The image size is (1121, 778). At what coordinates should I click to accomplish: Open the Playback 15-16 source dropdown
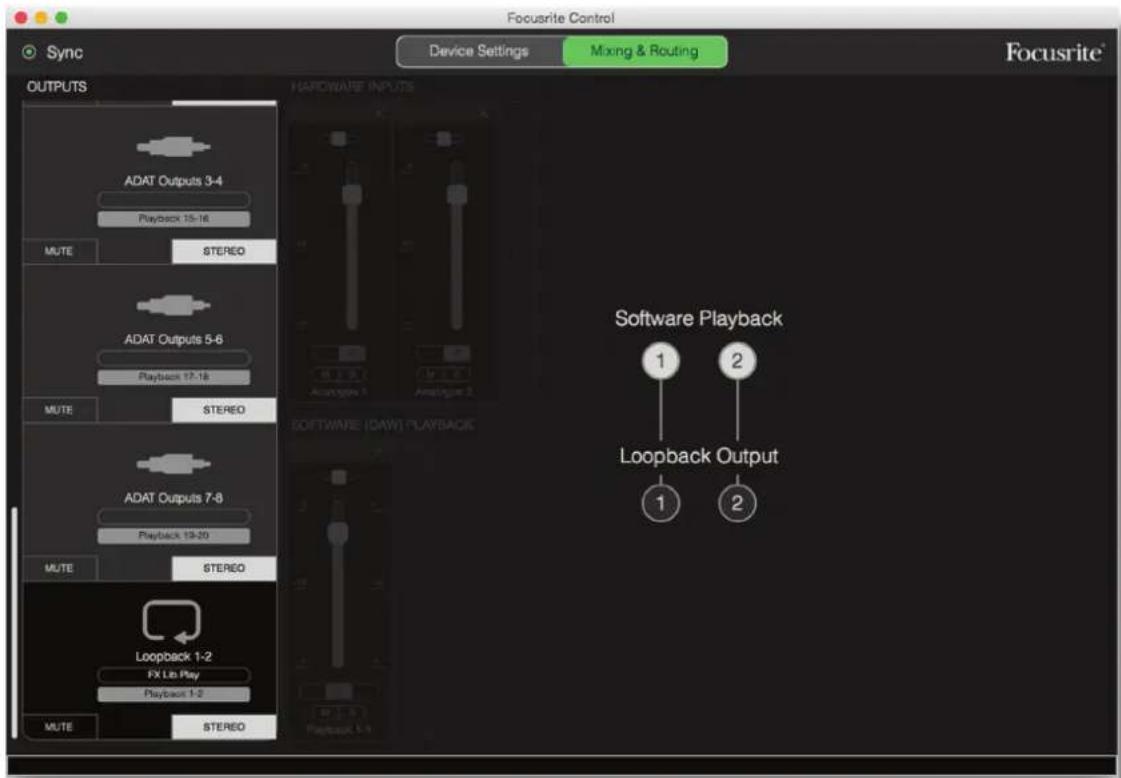click(174, 219)
